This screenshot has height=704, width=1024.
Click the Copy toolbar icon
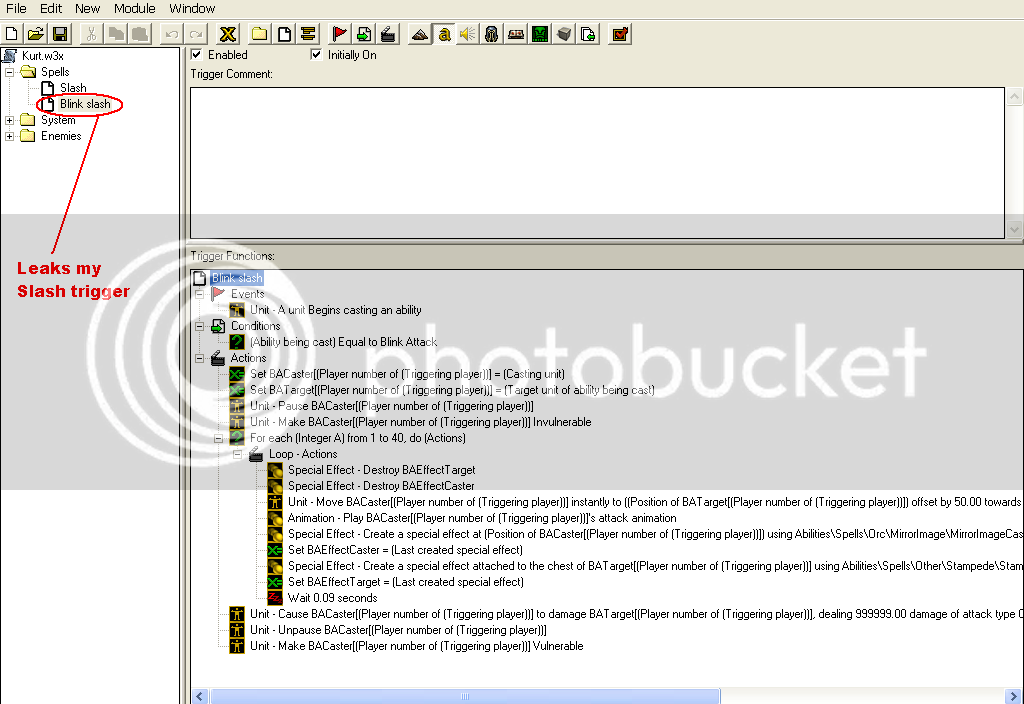click(116, 34)
